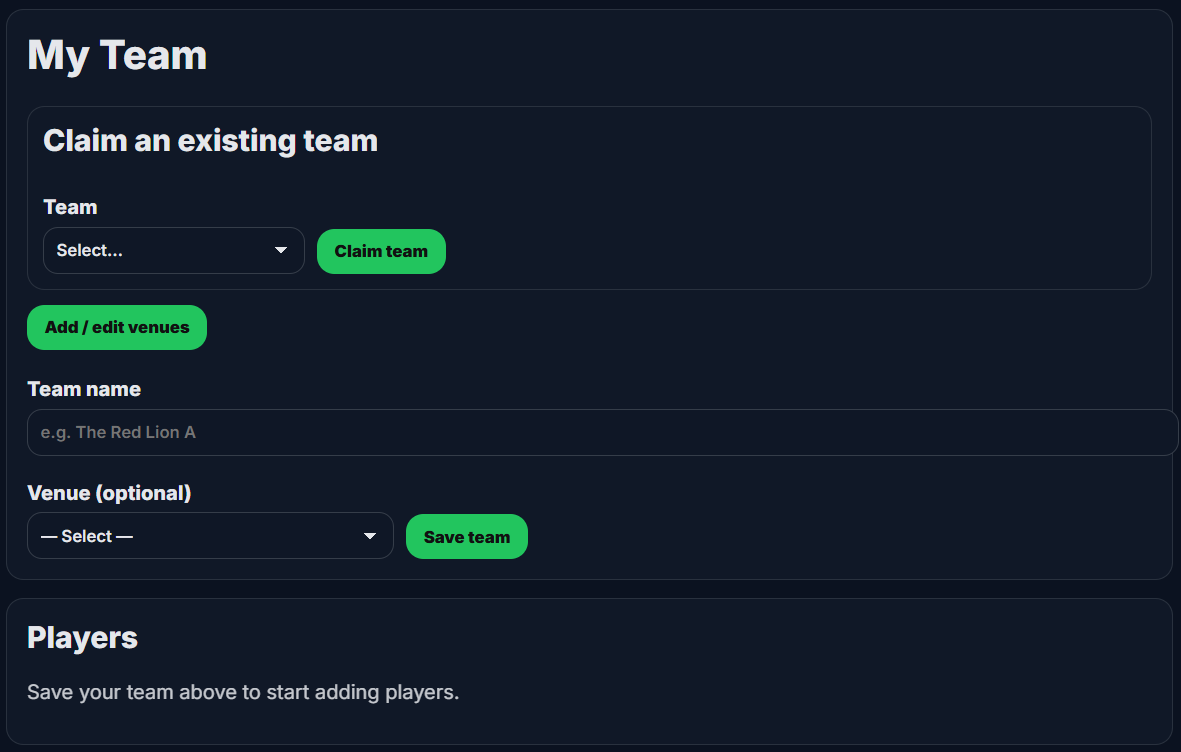Focus the Team name input field

602,432
